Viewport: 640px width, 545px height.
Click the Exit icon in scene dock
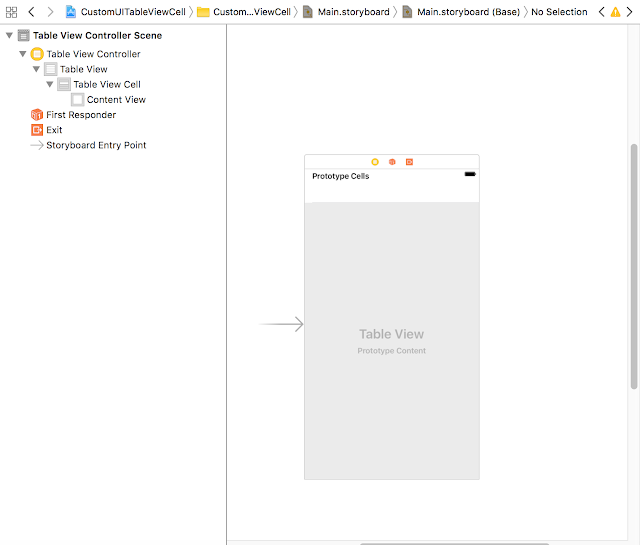pos(409,162)
